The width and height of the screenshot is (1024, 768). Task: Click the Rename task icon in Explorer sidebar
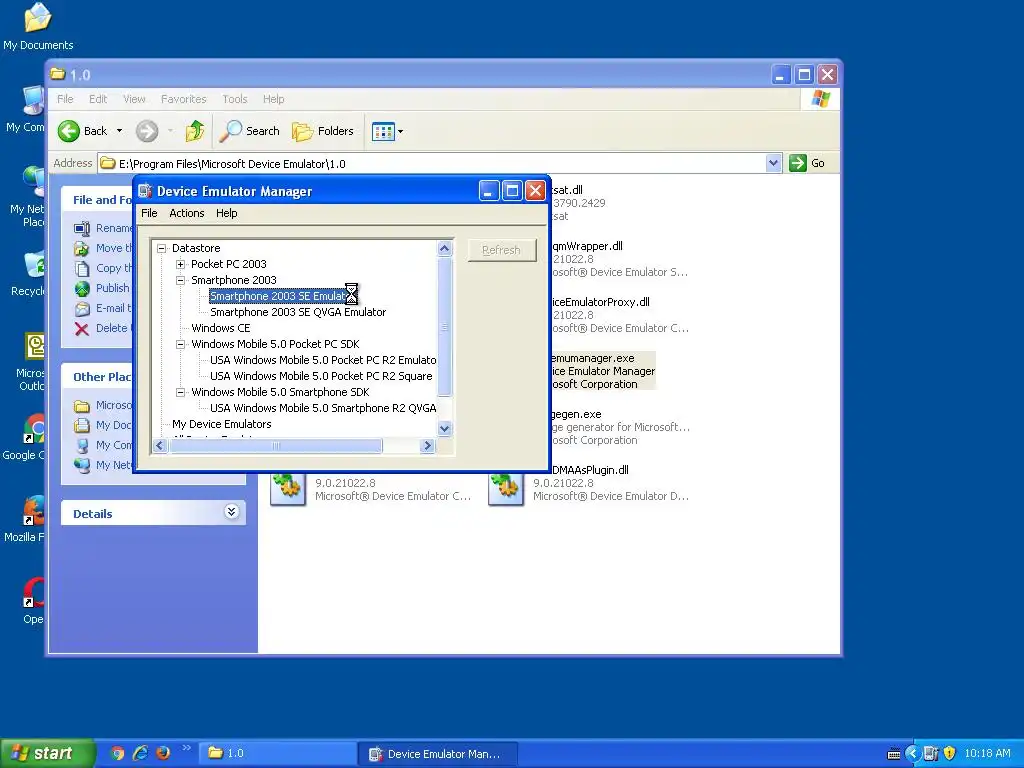pyautogui.click(x=82, y=229)
